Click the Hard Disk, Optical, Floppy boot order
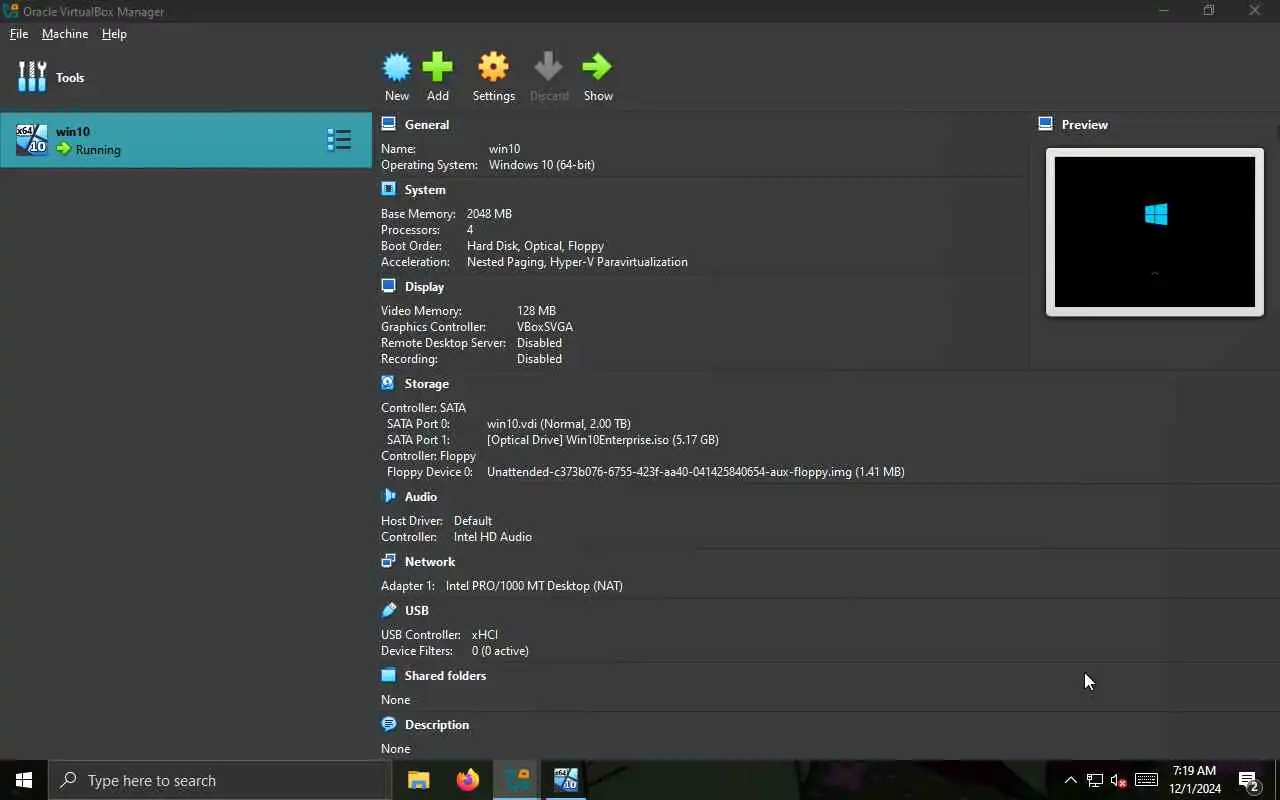 pyautogui.click(x=535, y=246)
